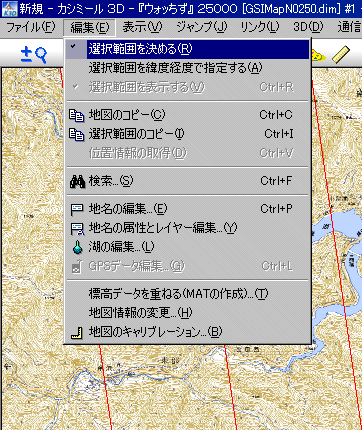Click the Ctrl+C shortcut text
This screenshot has width=362, height=430.
tap(276, 115)
